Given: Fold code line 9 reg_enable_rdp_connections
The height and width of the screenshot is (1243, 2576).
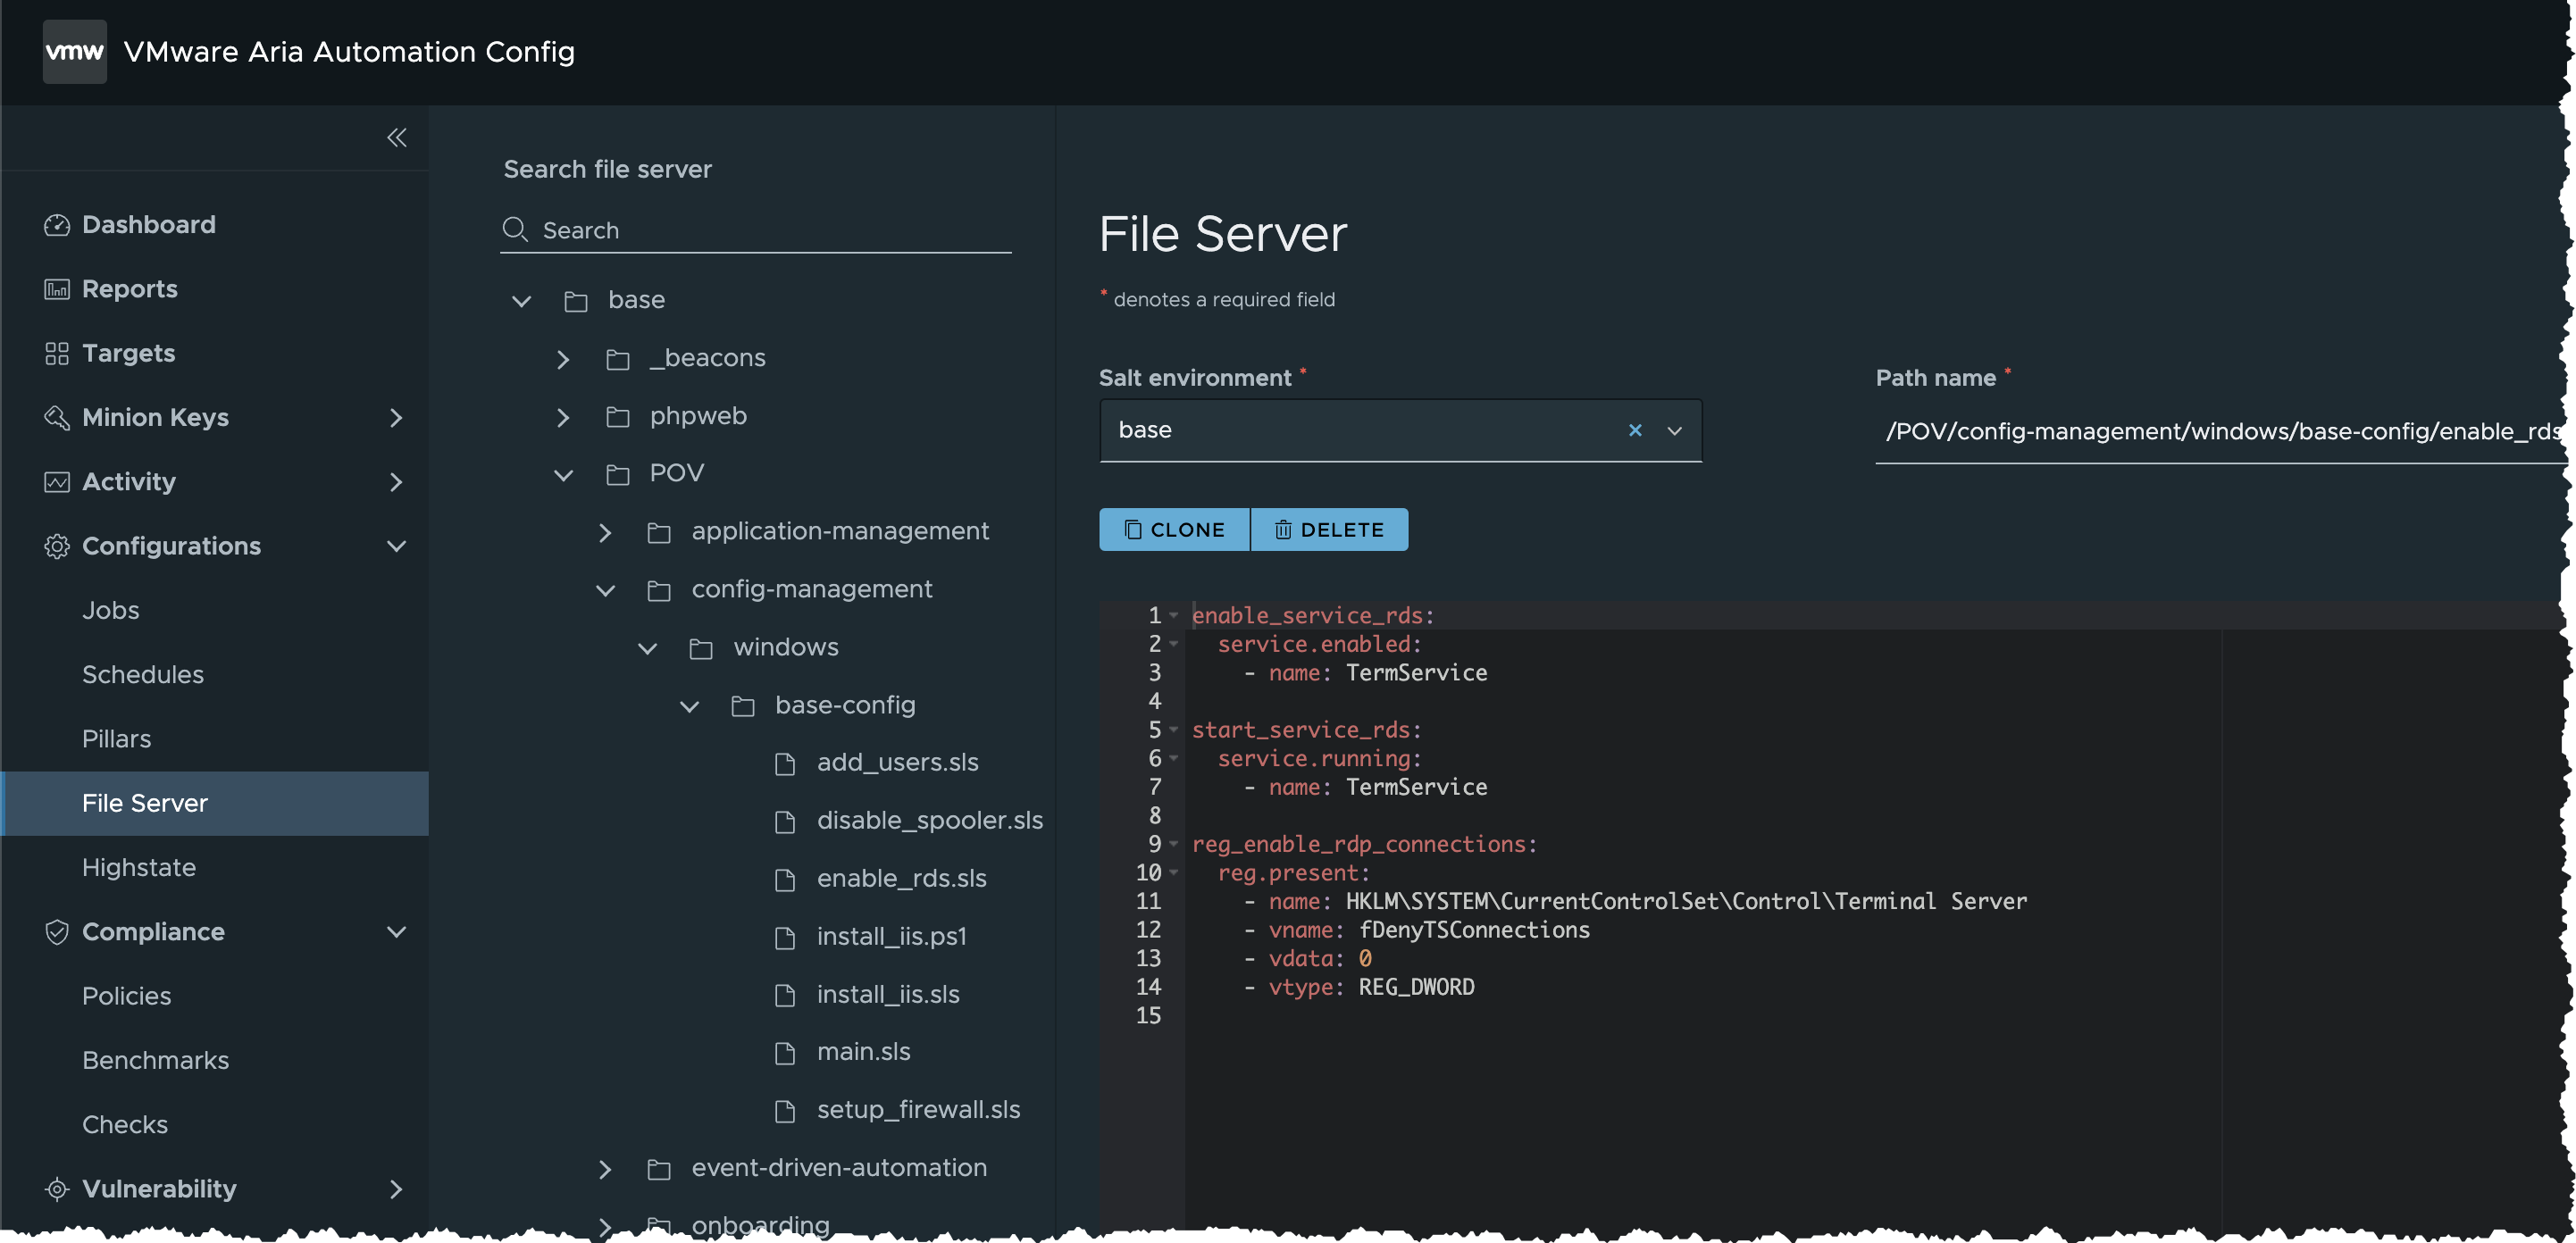Looking at the screenshot, I should [1174, 845].
